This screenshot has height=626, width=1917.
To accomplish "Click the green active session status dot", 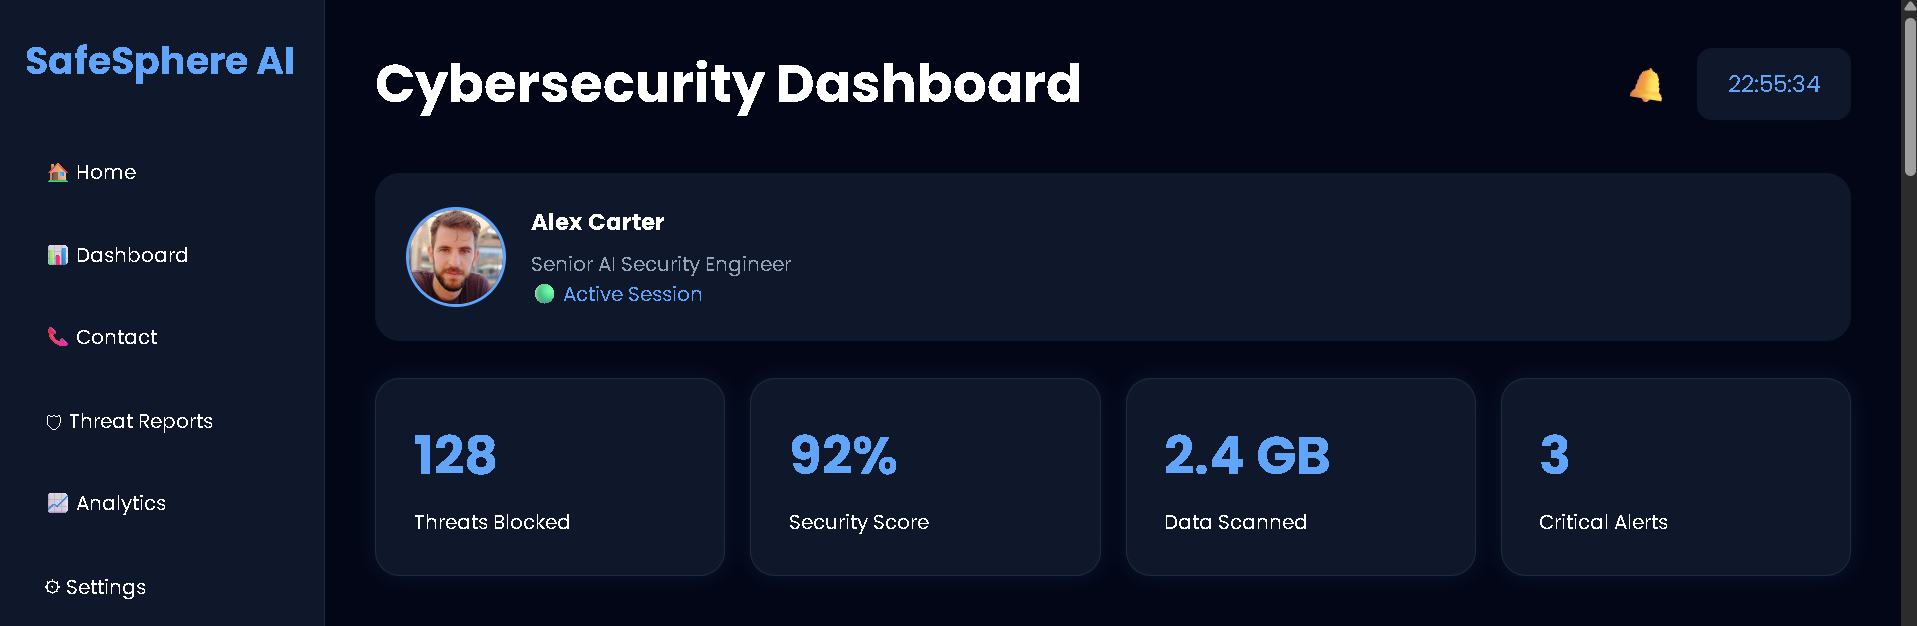I will (x=544, y=294).
